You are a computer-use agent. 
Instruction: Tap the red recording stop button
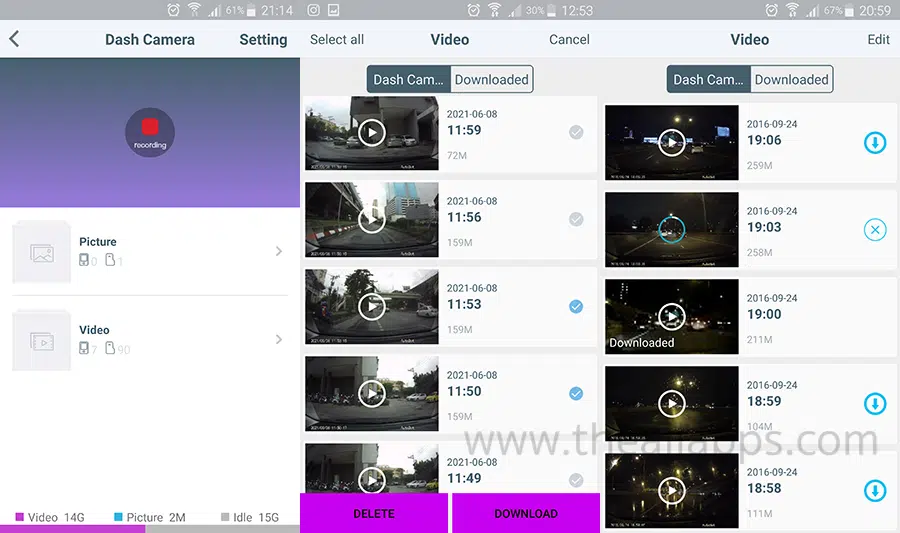click(x=150, y=128)
